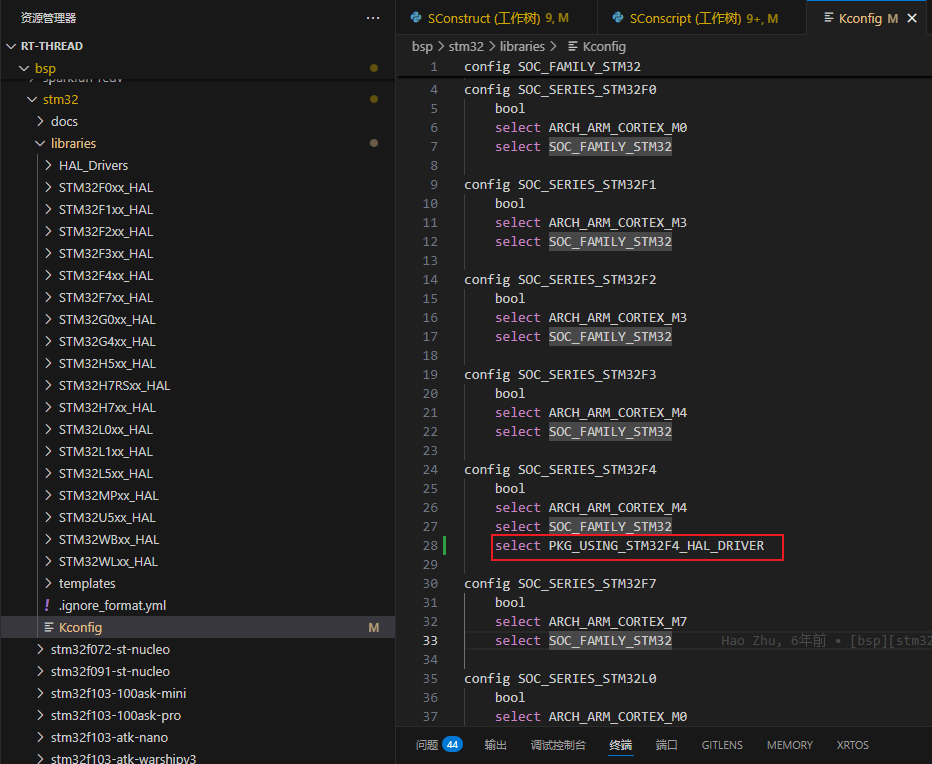Open Kconfig file in the explorer tree
This screenshot has height=764, width=932.
click(x=80, y=627)
